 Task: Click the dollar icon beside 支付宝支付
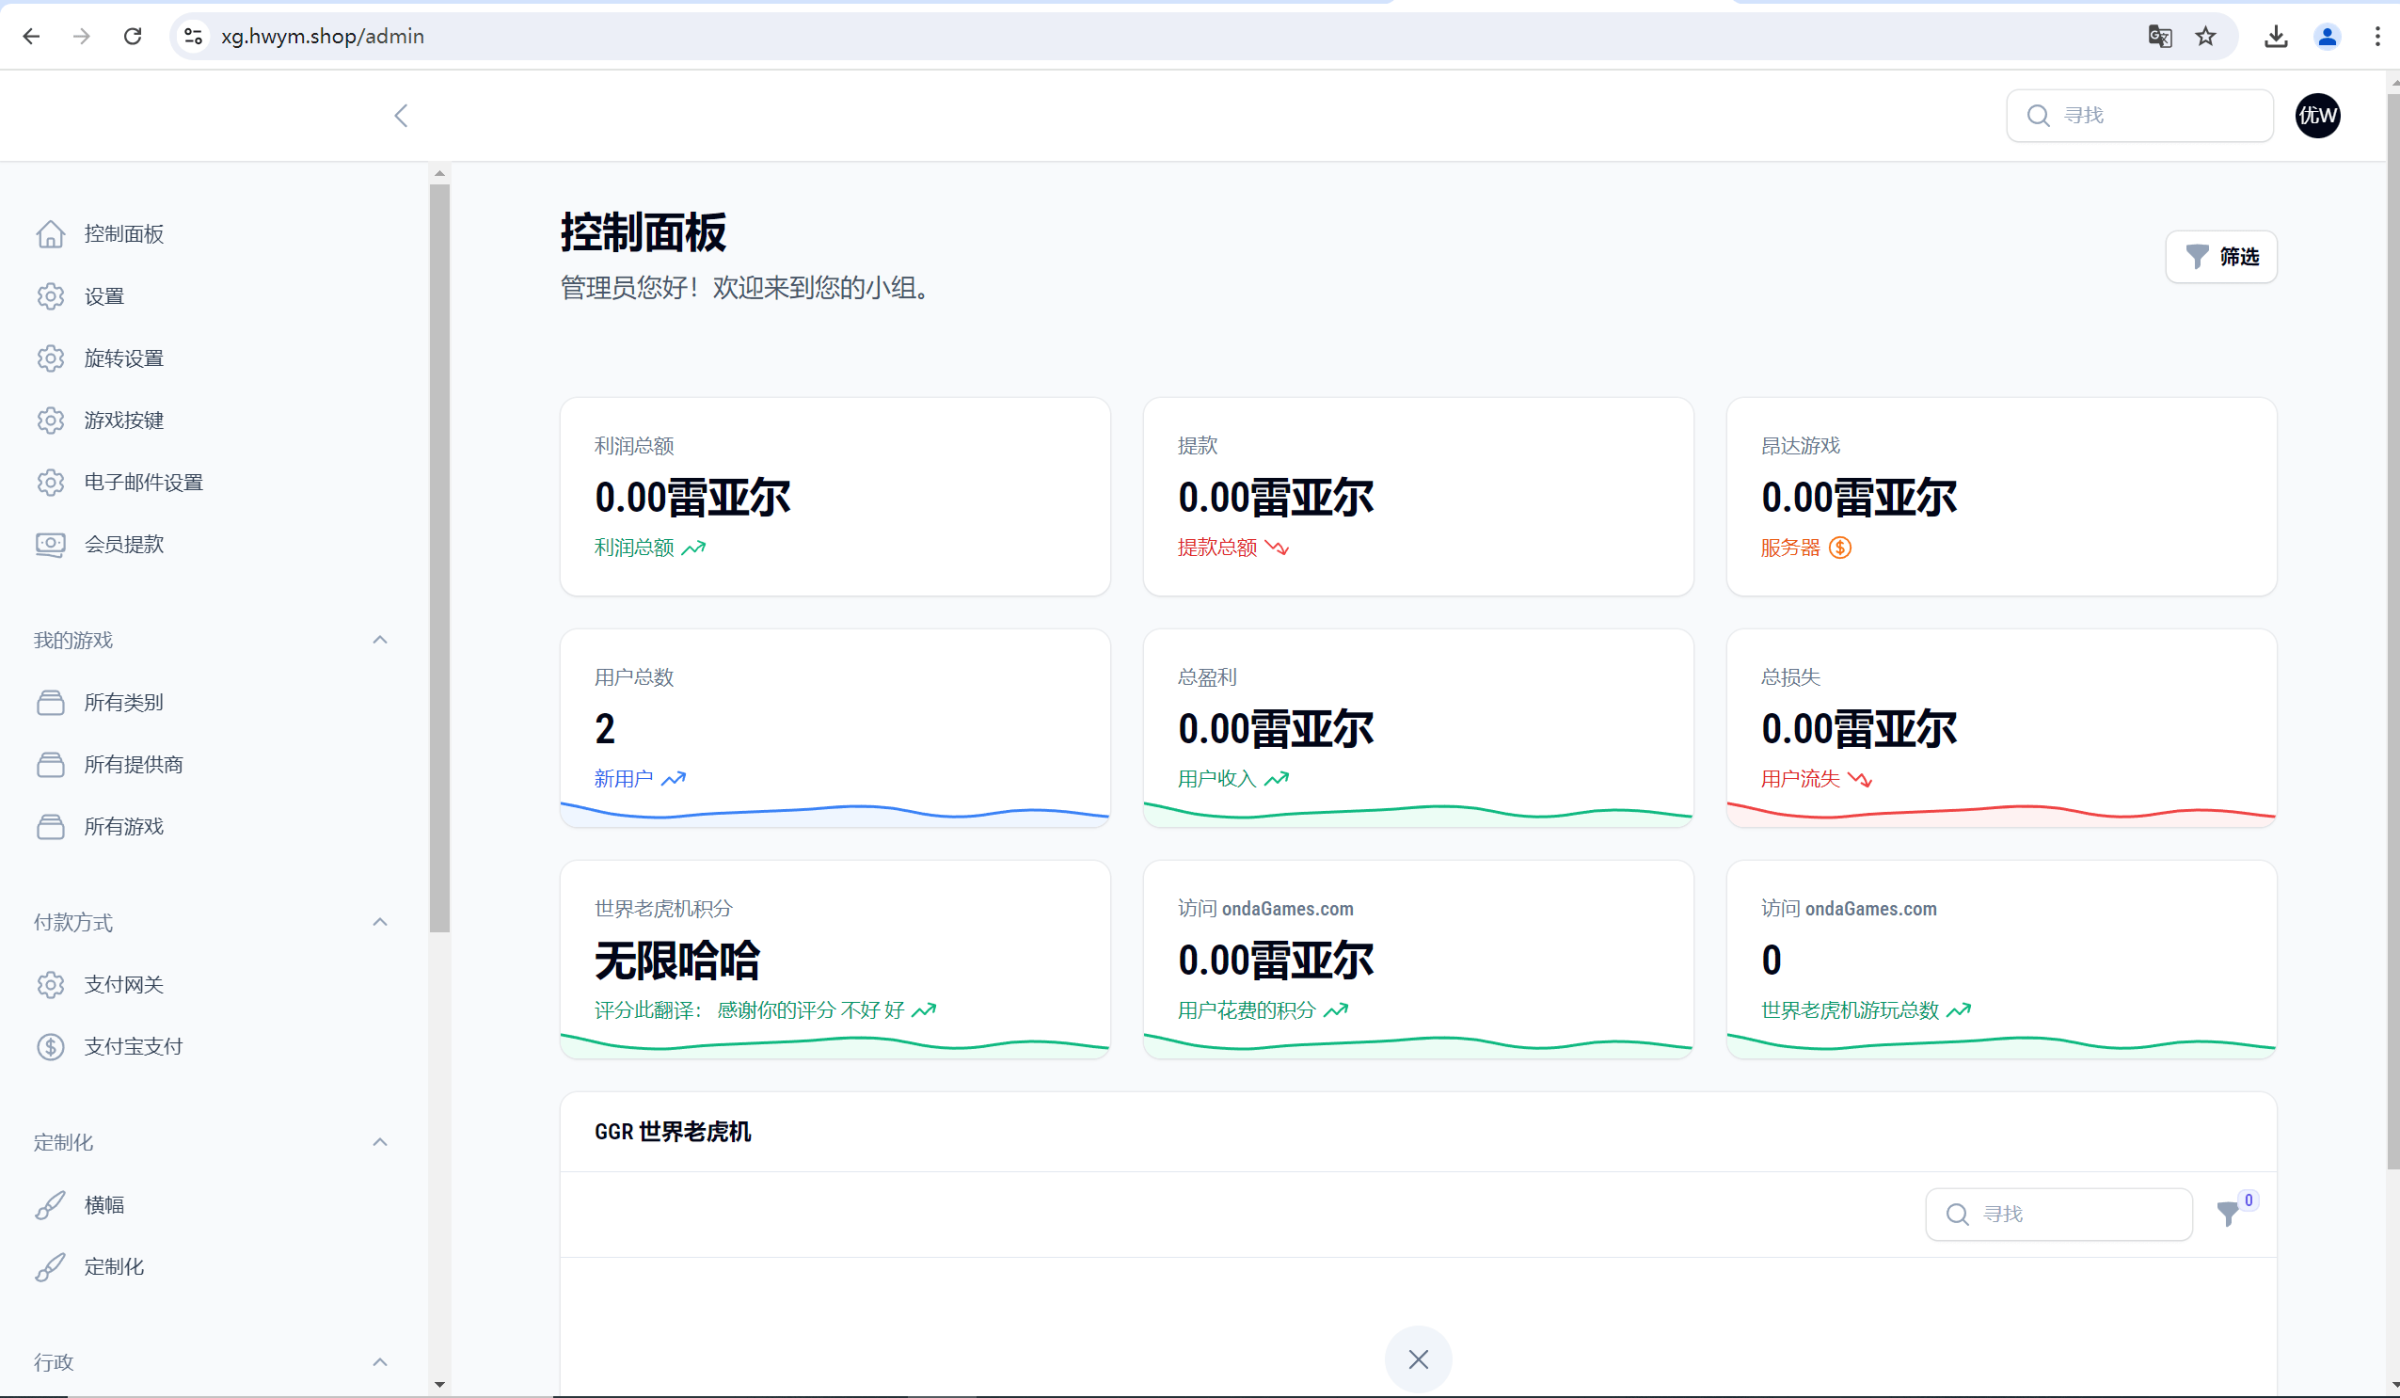[50, 1047]
